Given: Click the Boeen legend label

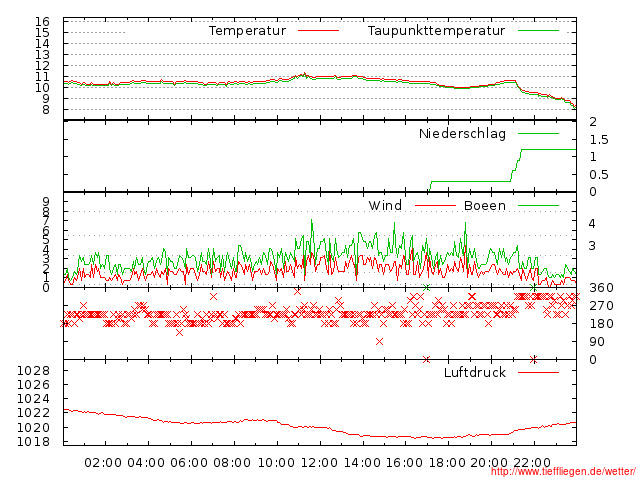Looking at the screenshot, I should click(485, 206).
